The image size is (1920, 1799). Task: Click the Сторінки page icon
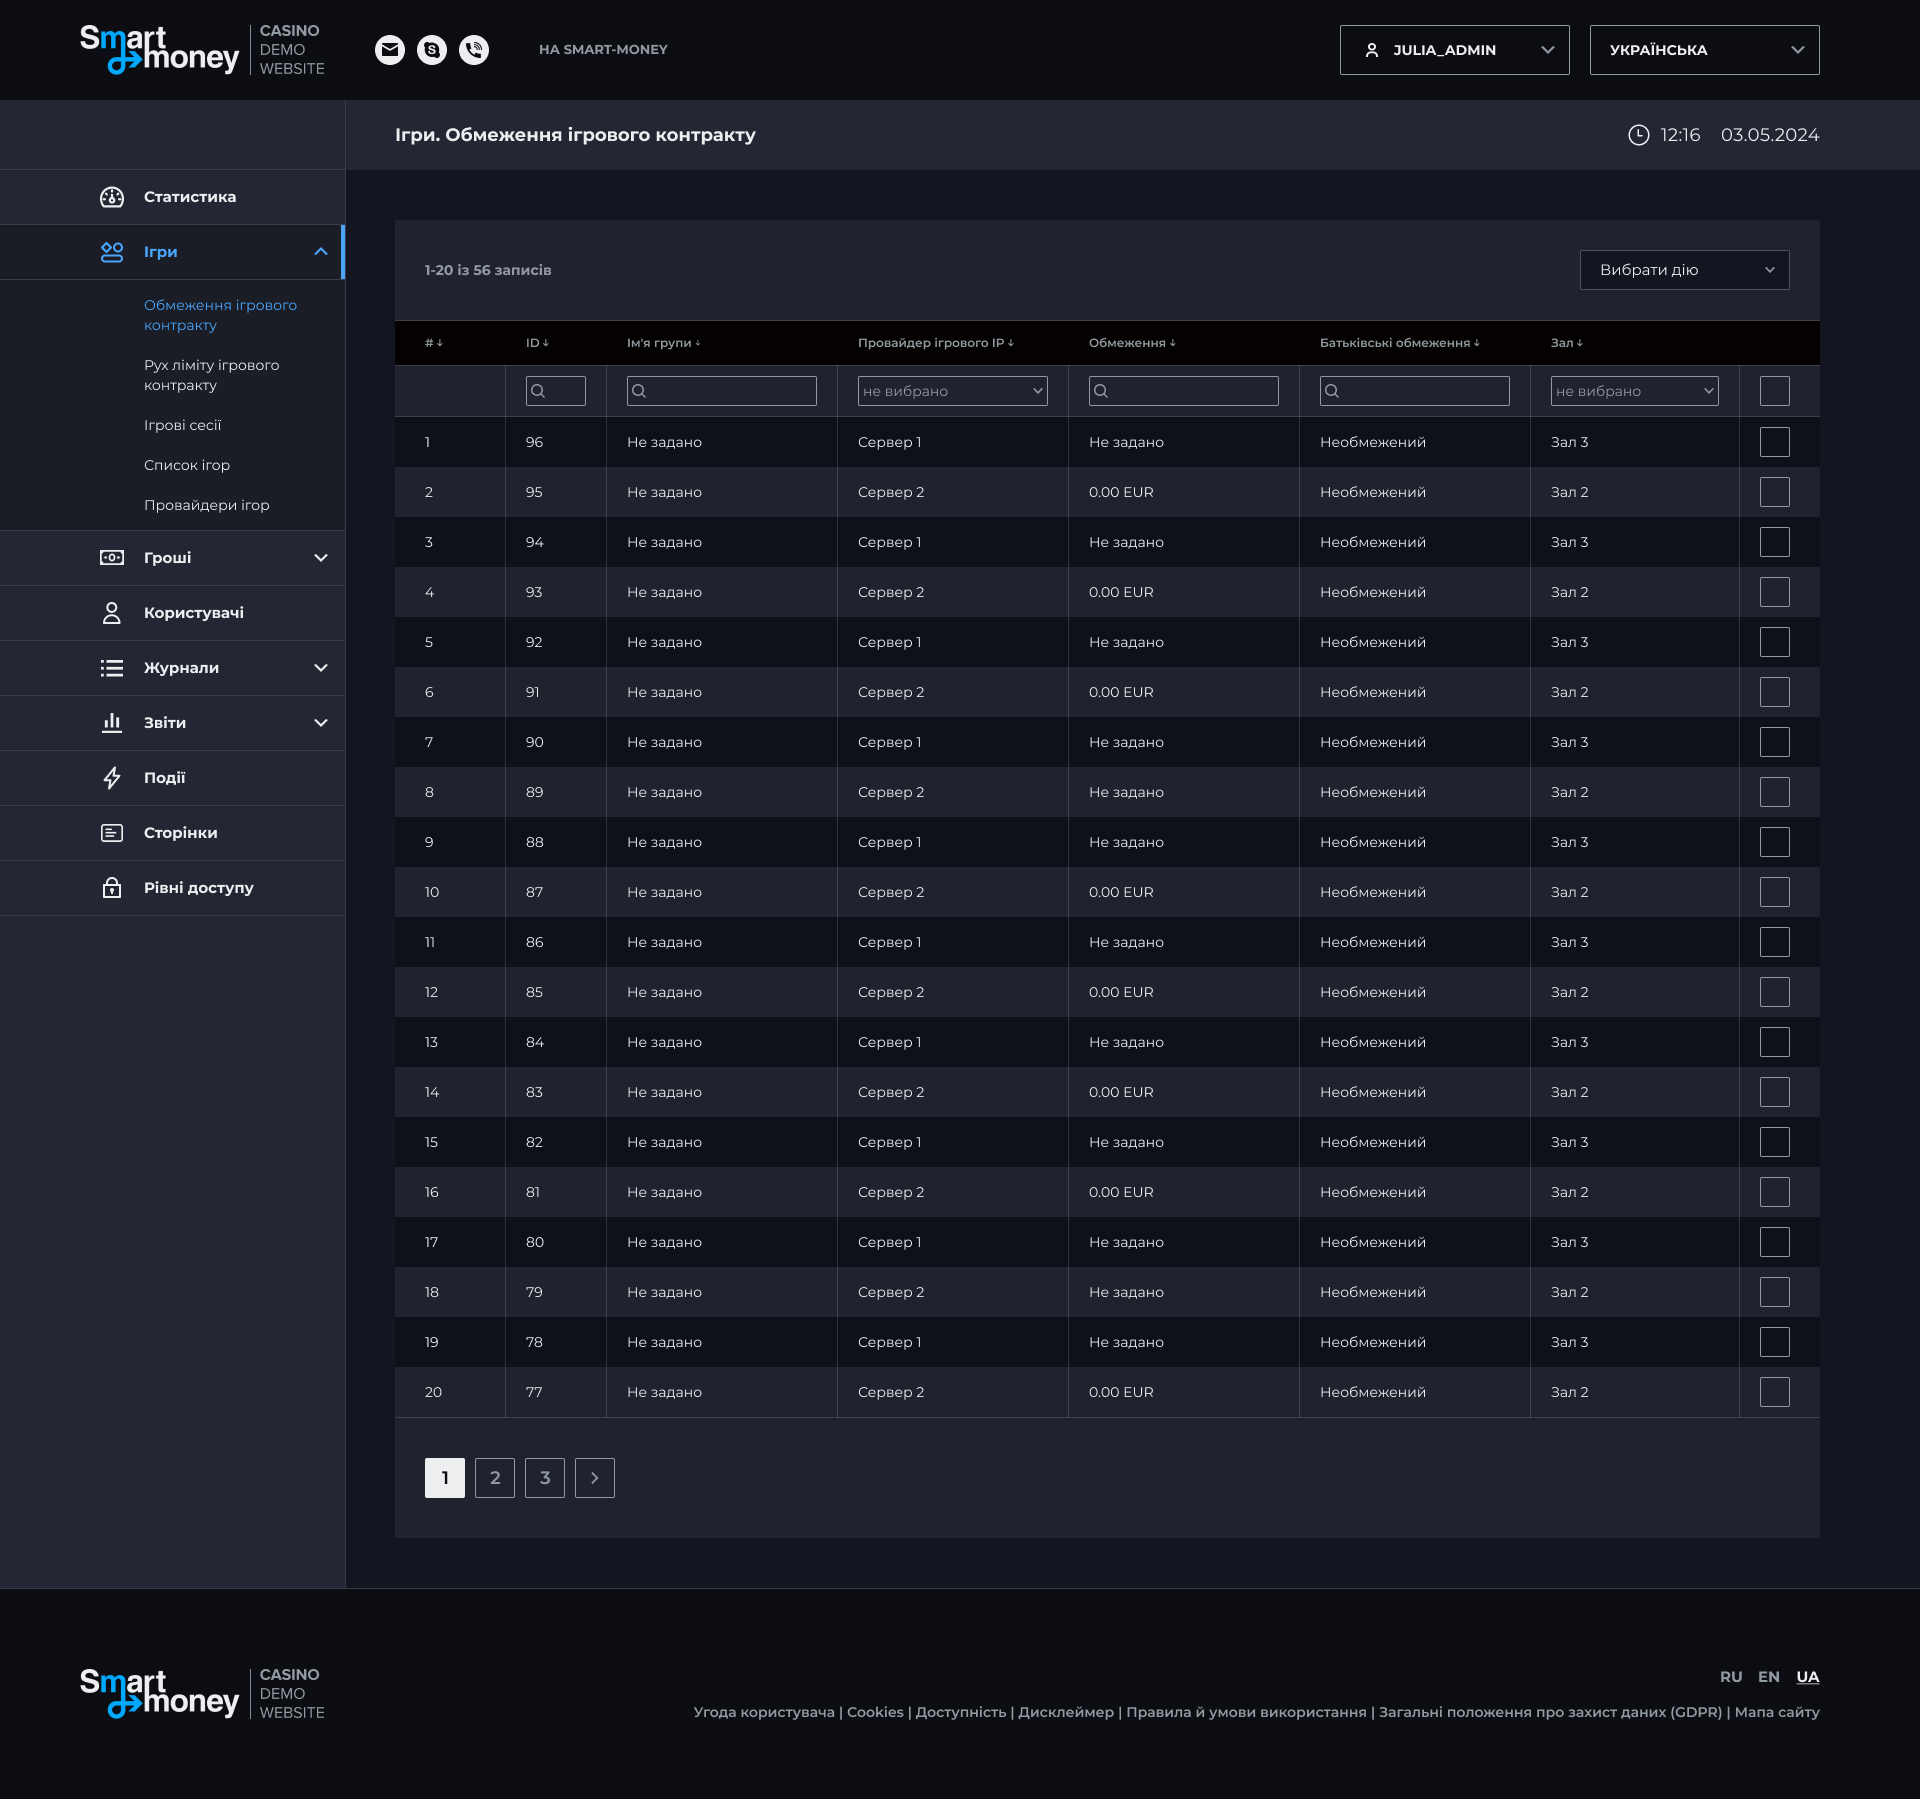pyautogui.click(x=112, y=833)
